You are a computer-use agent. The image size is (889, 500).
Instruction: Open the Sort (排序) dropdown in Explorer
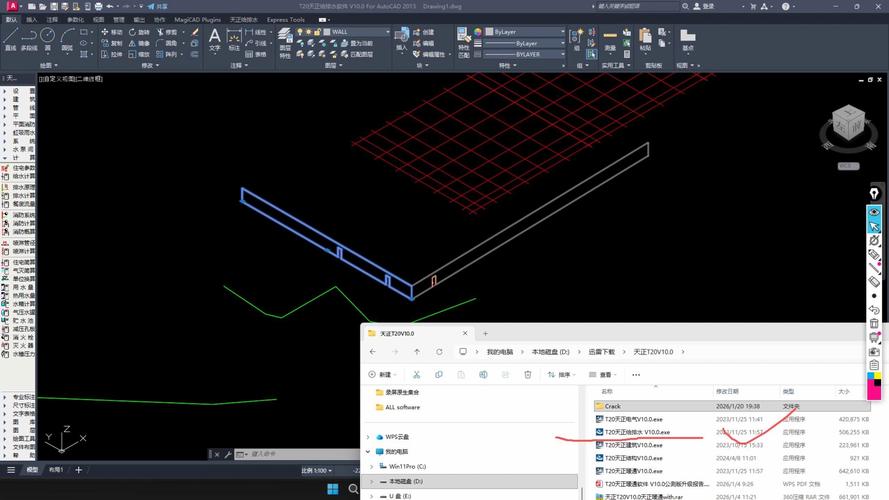[561, 375]
